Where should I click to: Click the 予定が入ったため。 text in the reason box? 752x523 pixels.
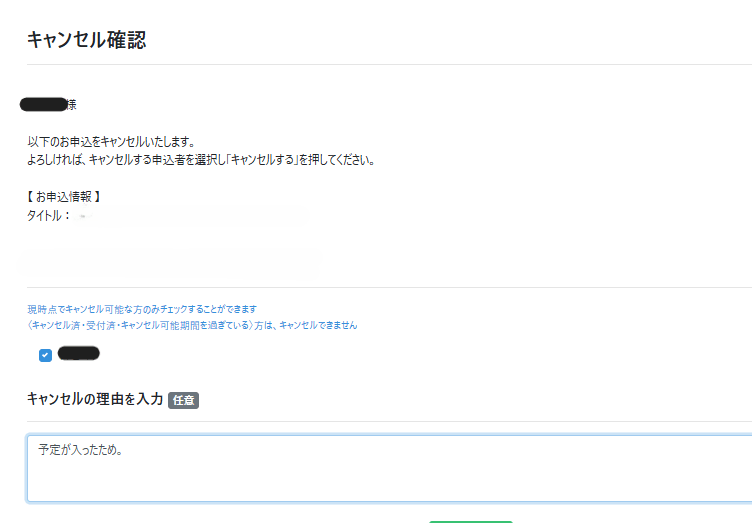tap(81, 451)
